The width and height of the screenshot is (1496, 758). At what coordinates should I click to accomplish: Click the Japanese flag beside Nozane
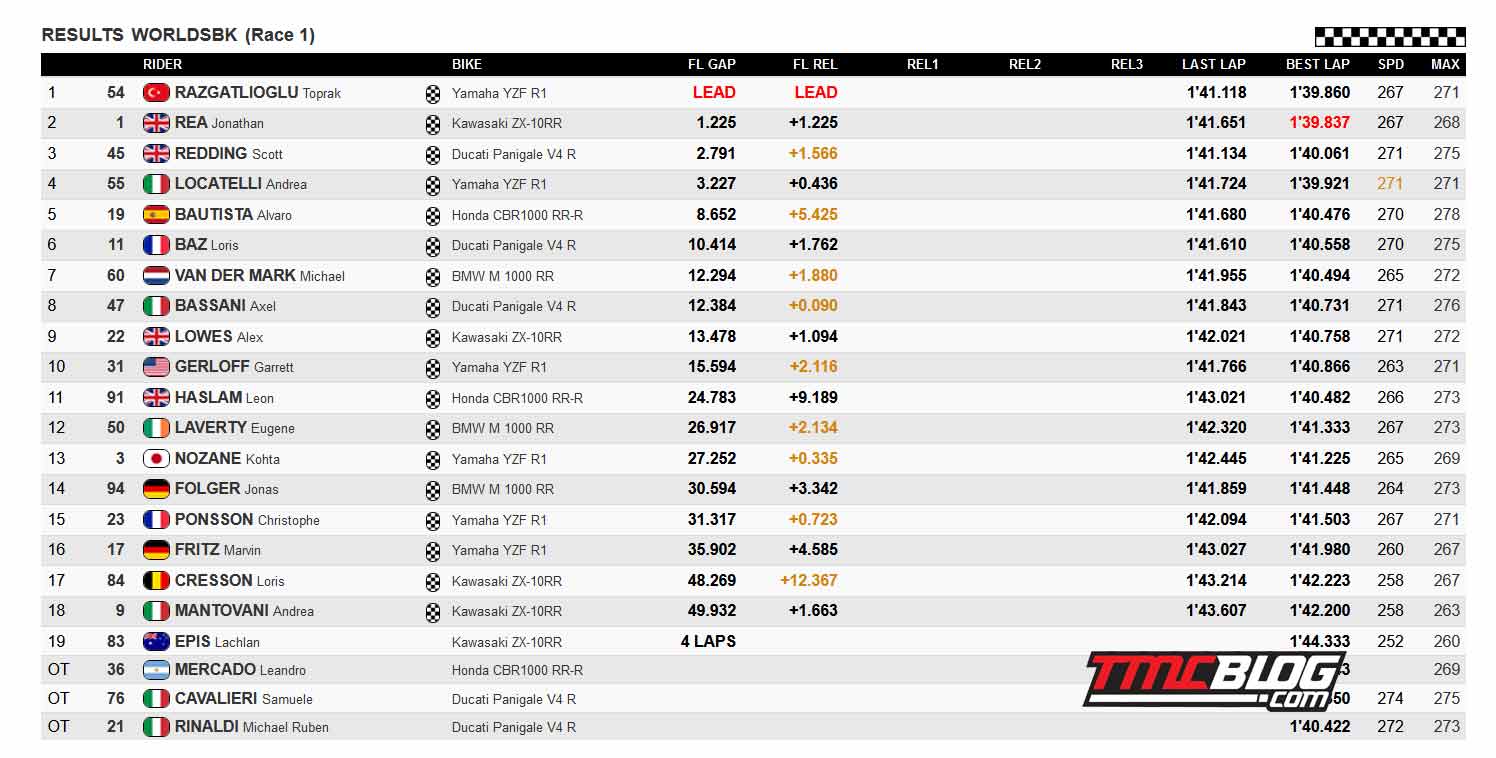[x=156, y=459]
